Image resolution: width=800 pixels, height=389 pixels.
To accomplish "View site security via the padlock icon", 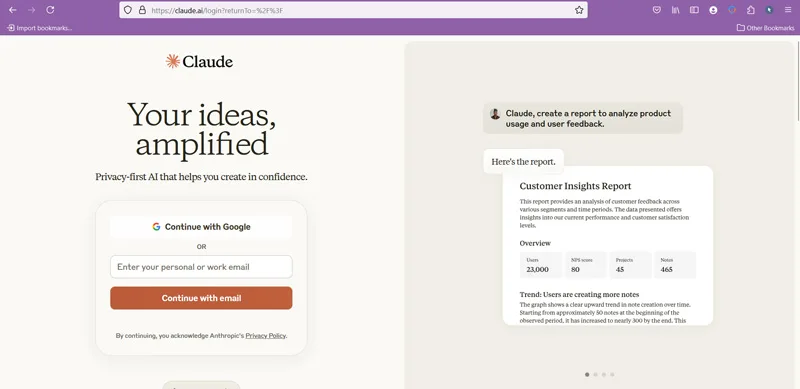I will [142, 10].
